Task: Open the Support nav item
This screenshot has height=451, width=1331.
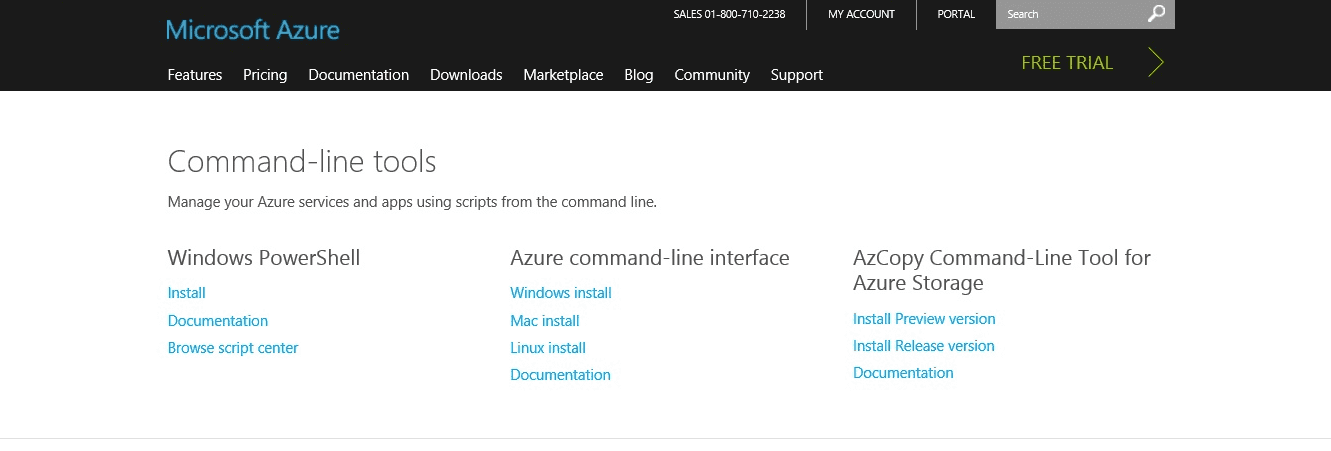Action: 797,75
